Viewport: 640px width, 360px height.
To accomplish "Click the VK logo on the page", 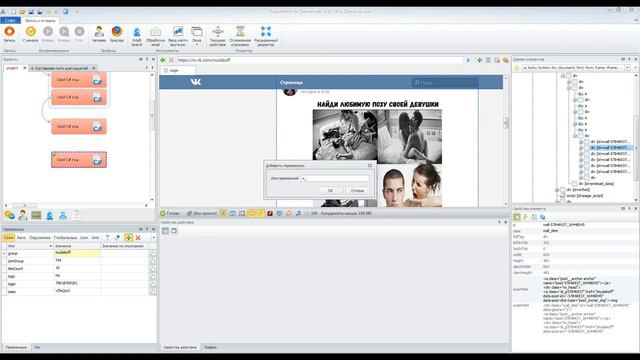I will coord(196,82).
